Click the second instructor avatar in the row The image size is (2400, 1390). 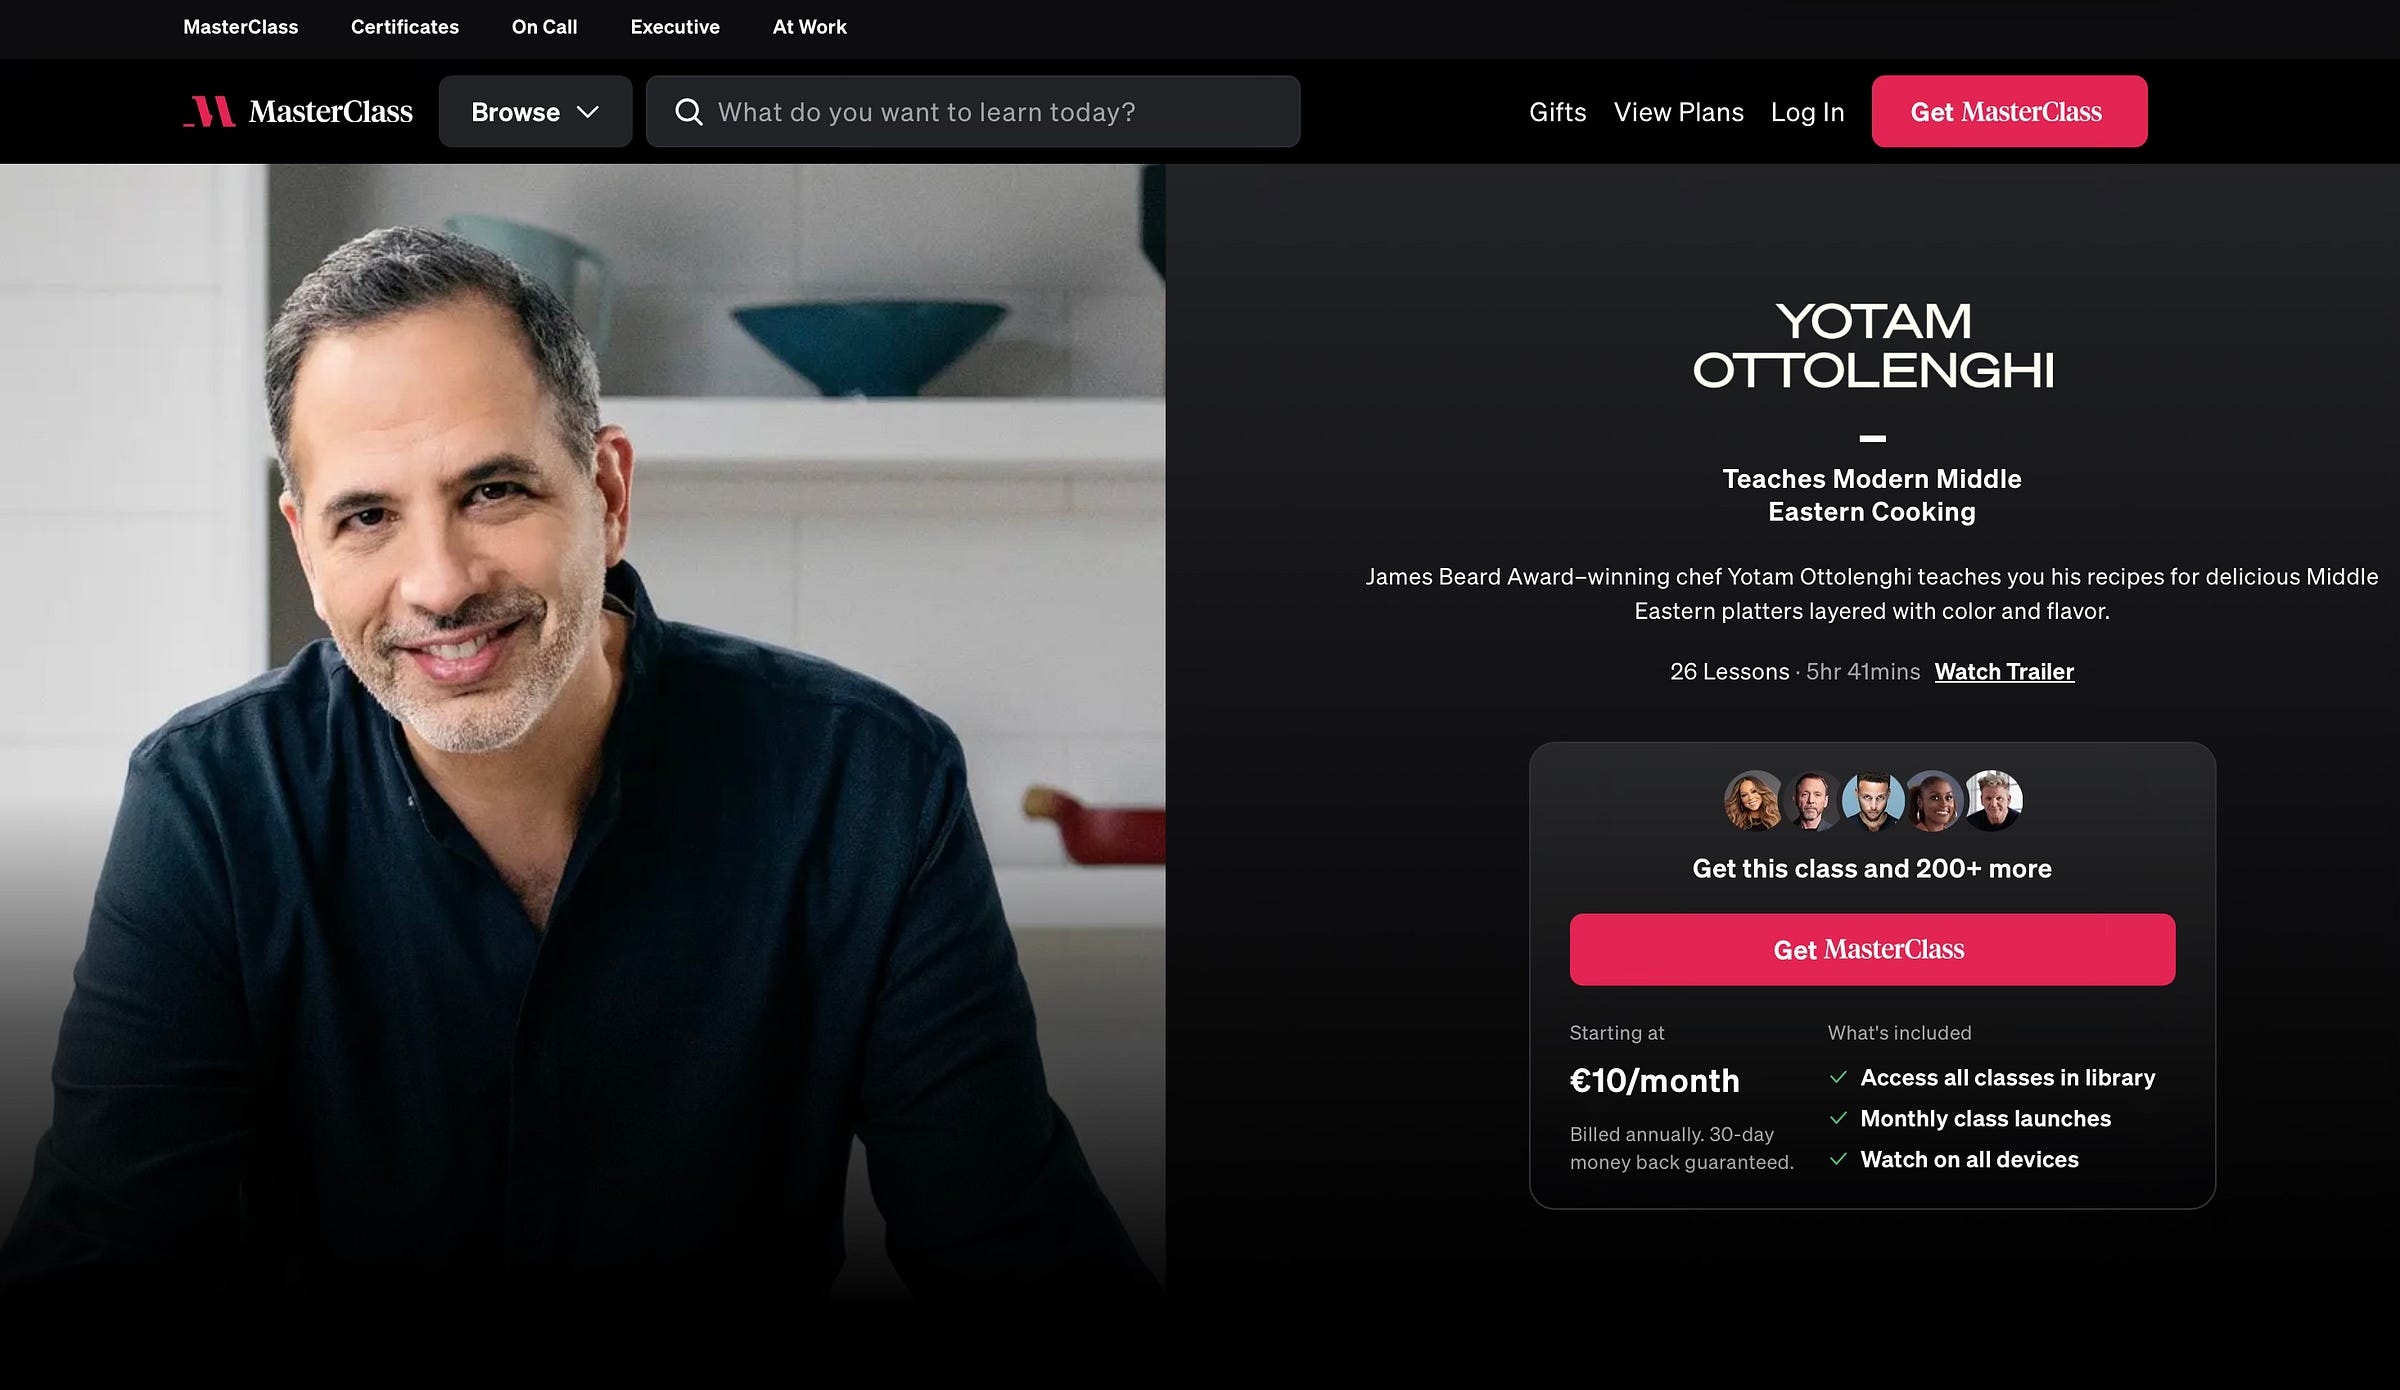point(1812,800)
